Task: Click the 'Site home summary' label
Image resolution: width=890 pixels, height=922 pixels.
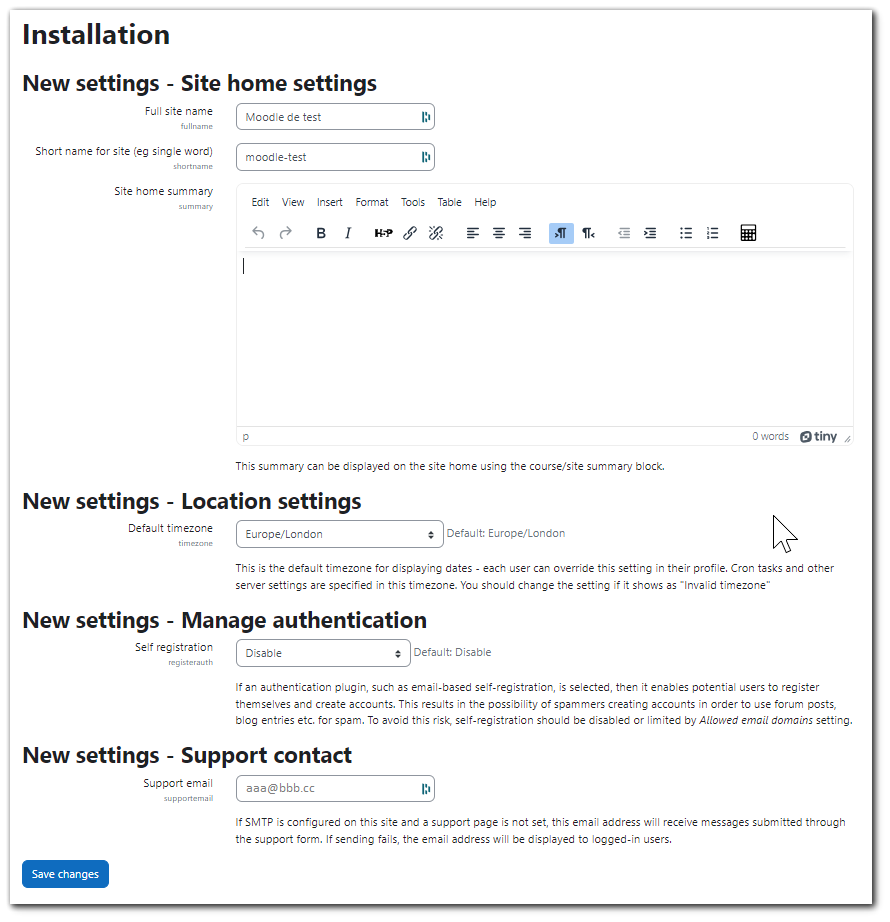Action: click(x=163, y=191)
